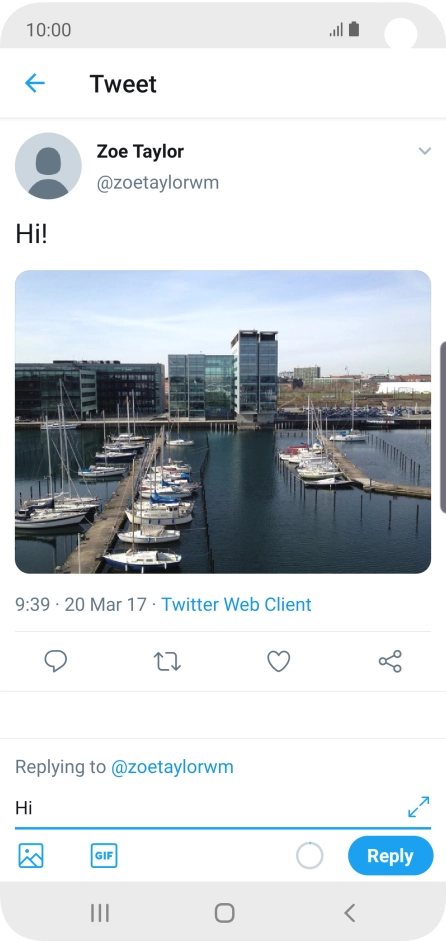The image size is (446, 941).
Task: Open the Twitter Web Client link
Action: point(237,604)
